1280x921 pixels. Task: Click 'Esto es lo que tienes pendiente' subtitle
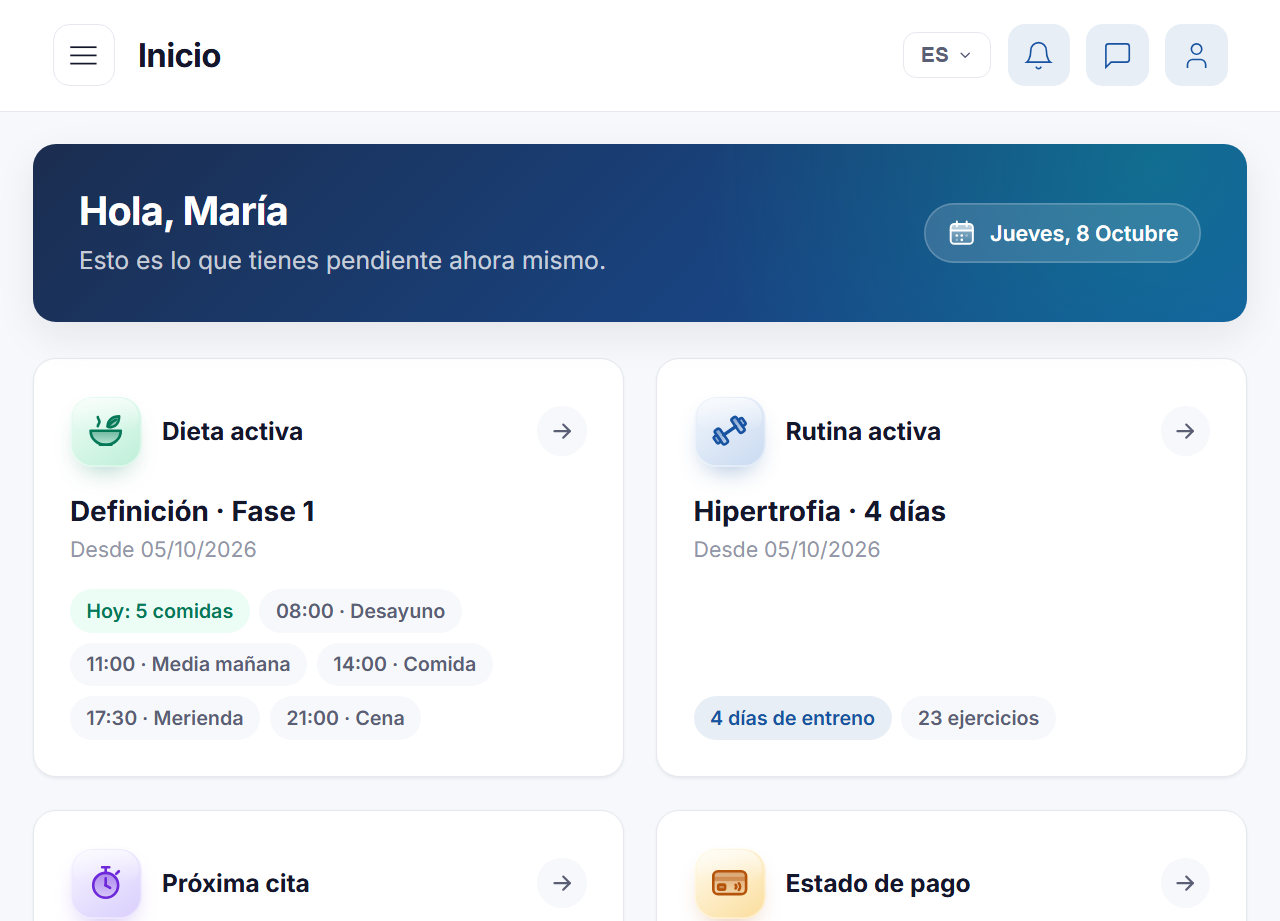click(342, 261)
